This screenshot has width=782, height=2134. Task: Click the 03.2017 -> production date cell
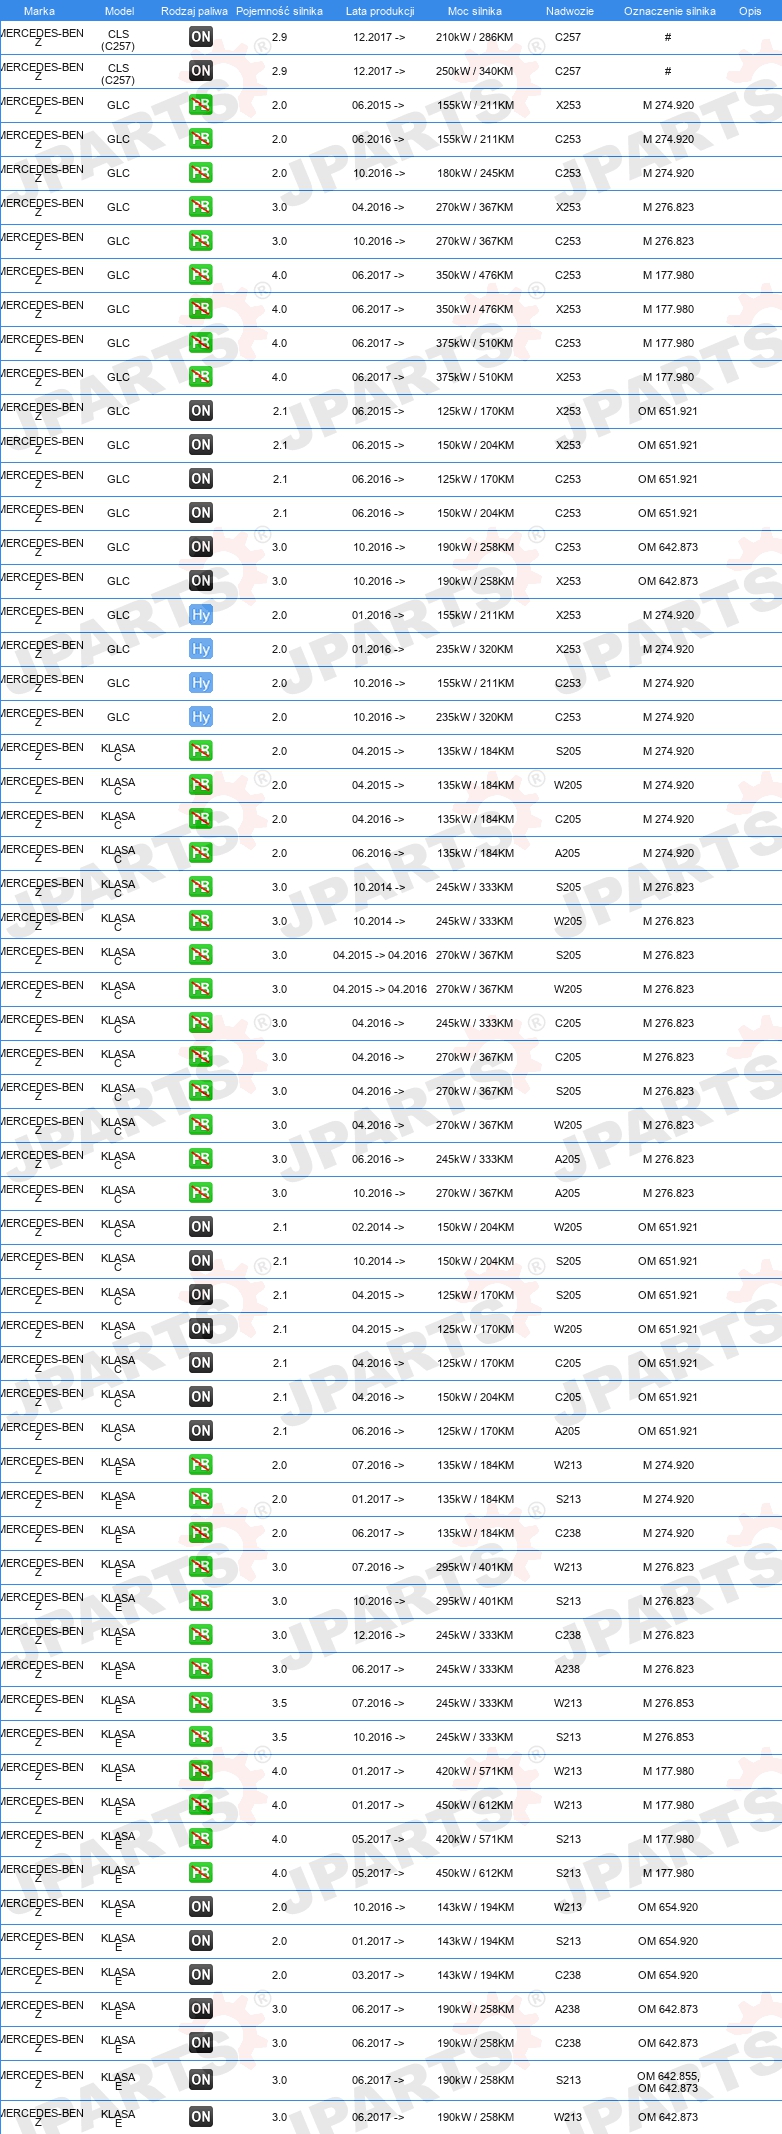(x=378, y=1975)
